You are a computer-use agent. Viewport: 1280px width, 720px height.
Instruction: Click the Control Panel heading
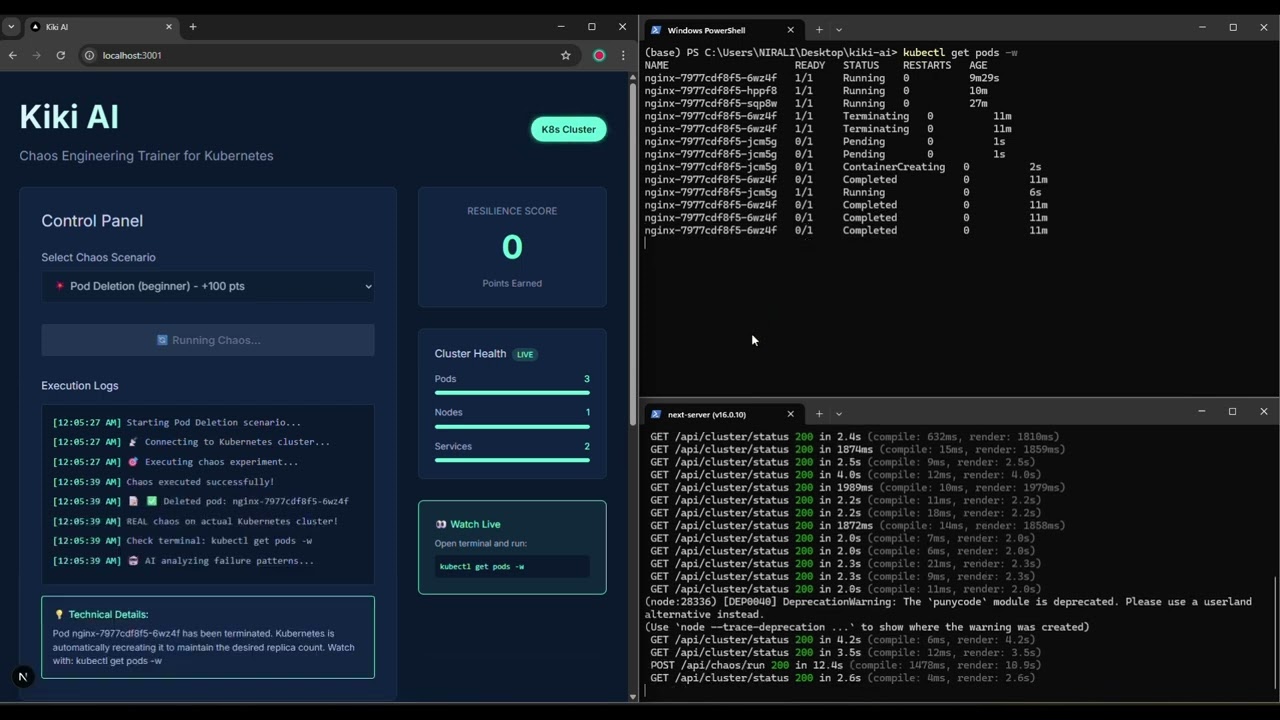pyautogui.click(x=92, y=221)
